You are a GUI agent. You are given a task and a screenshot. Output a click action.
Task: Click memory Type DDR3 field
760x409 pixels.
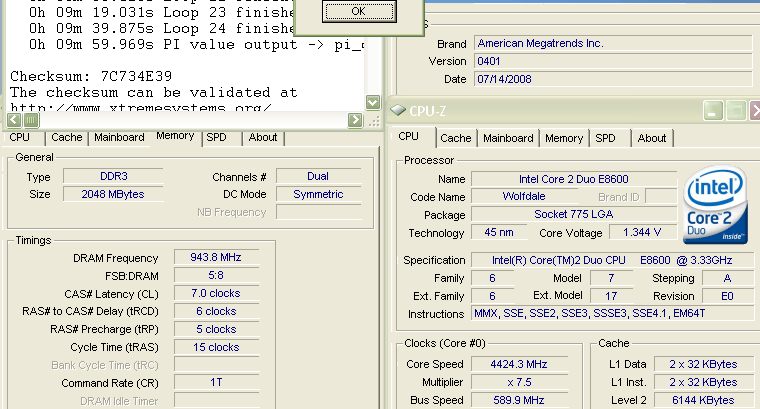pos(113,176)
